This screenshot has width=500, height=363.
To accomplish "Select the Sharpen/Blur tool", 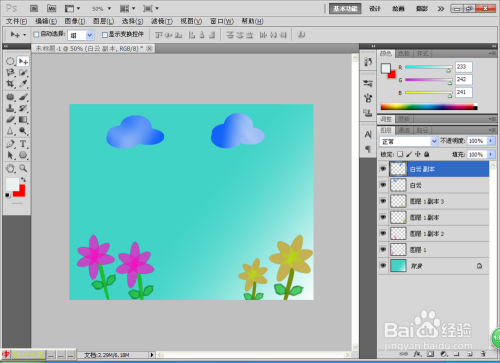I will coord(10,131).
